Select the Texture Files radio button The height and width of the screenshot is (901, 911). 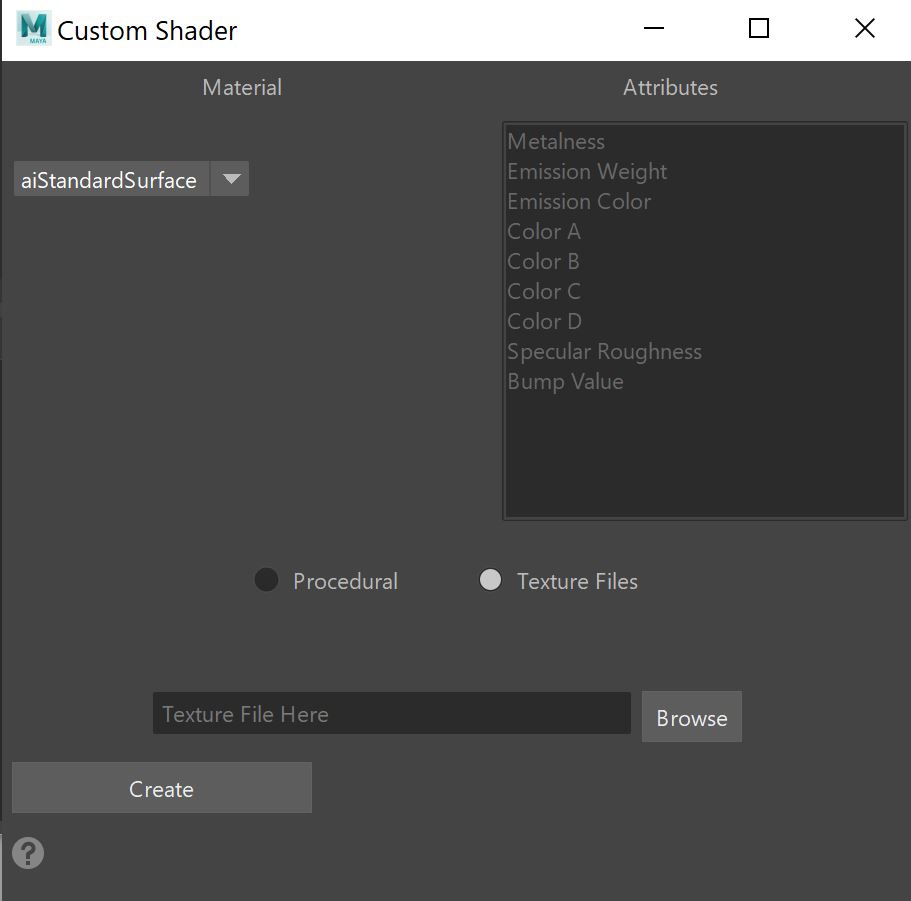(x=490, y=580)
